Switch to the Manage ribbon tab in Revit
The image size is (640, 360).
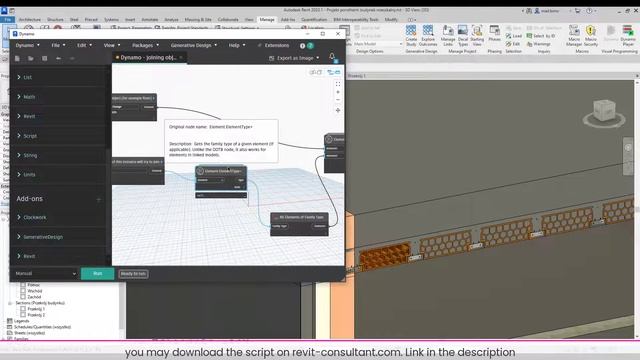(x=267, y=20)
